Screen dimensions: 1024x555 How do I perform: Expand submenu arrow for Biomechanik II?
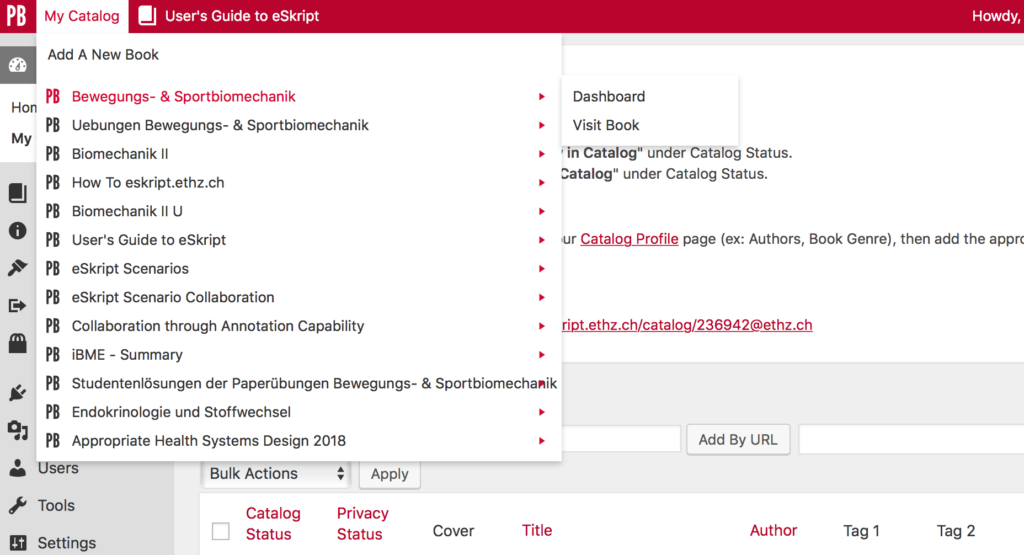(x=541, y=154)
